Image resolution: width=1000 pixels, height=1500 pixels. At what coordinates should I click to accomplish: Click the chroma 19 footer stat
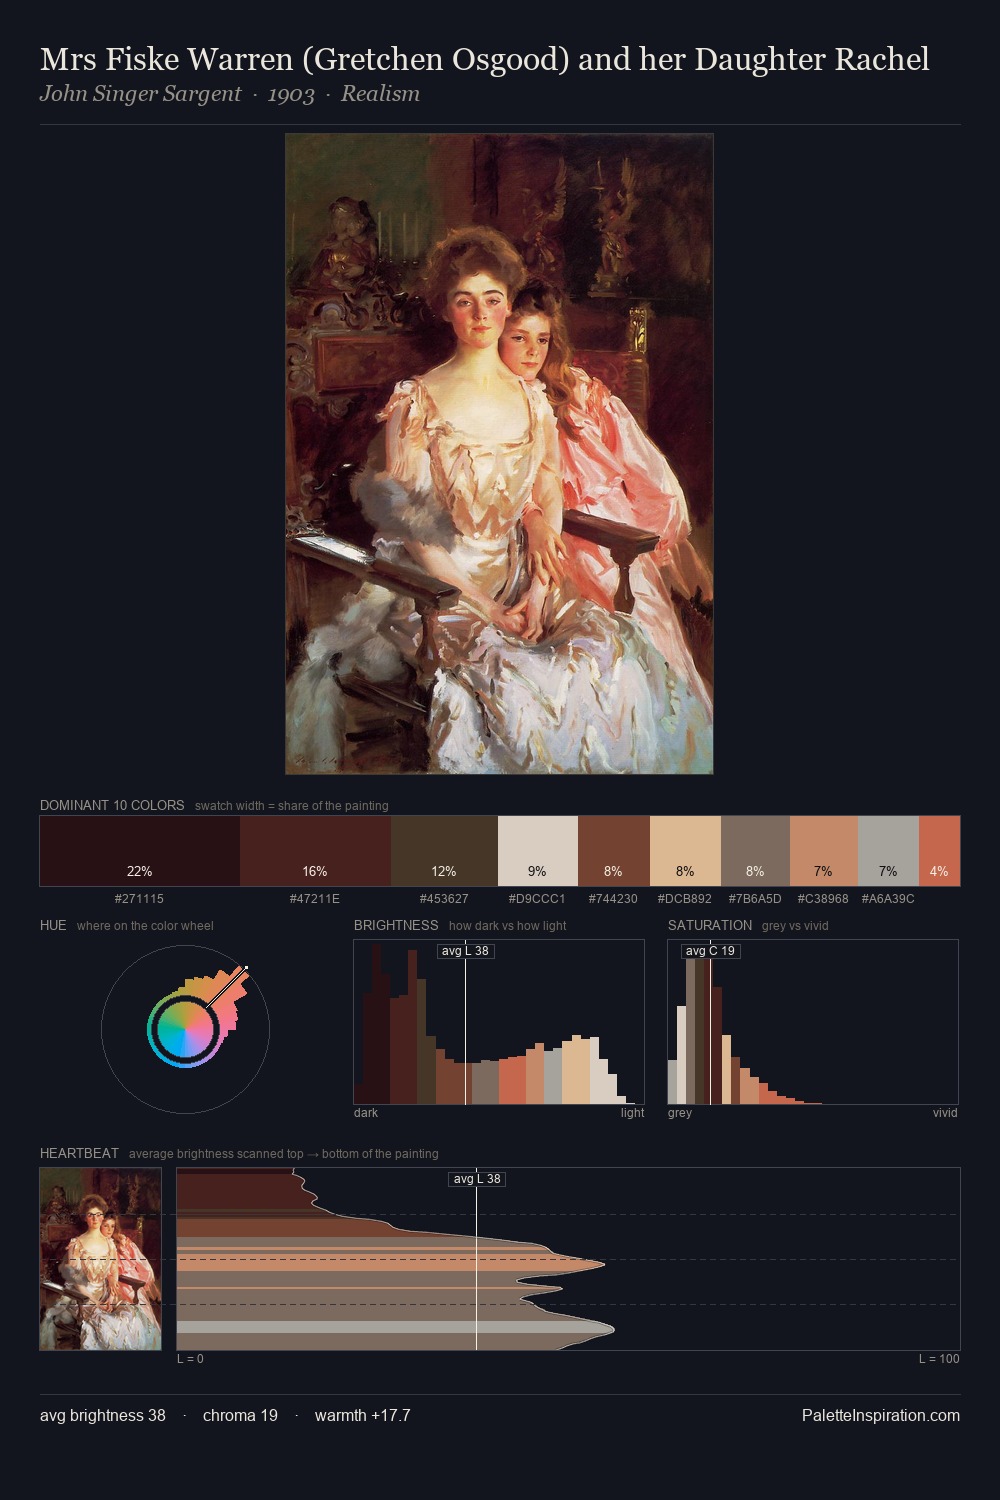(240, 1415)
